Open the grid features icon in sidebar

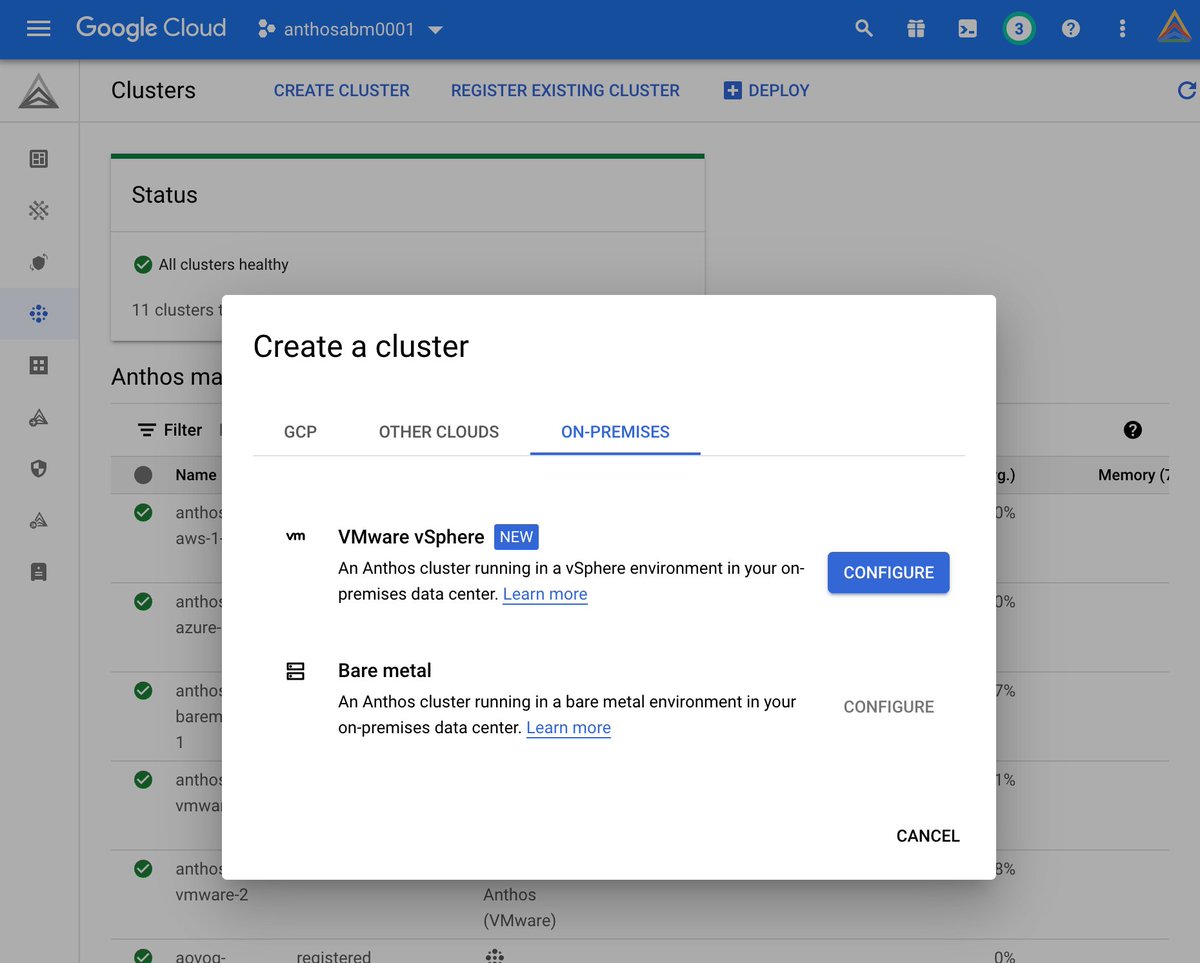point(39,366)
